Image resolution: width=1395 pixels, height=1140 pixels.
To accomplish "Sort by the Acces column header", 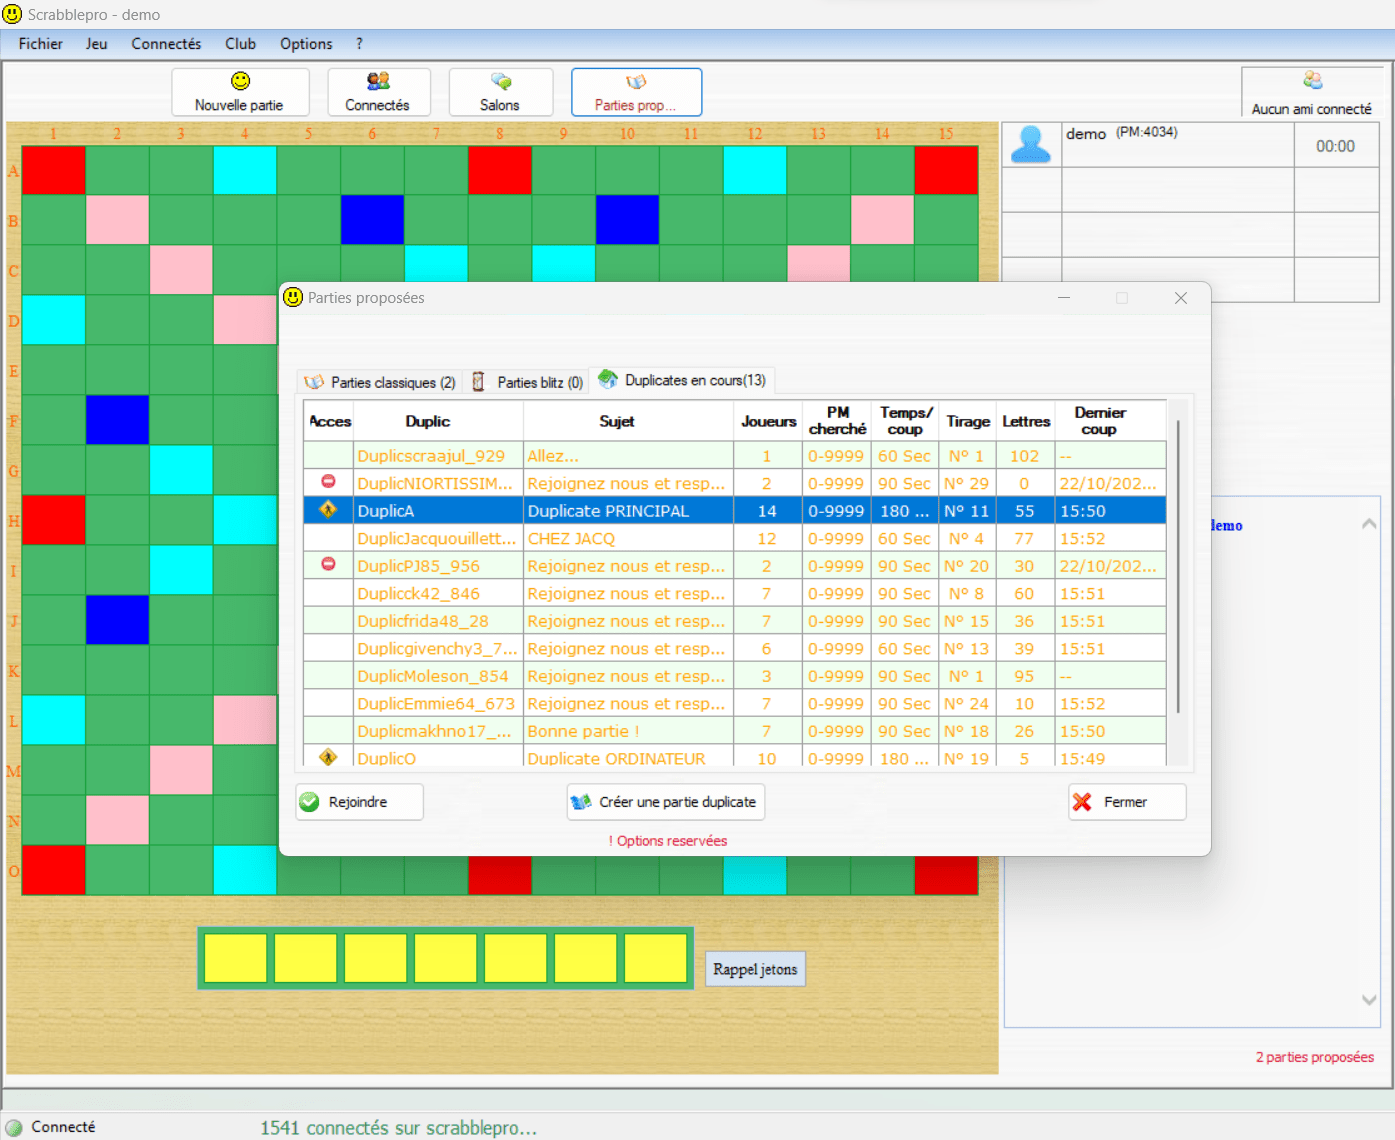I will [329, 421].
